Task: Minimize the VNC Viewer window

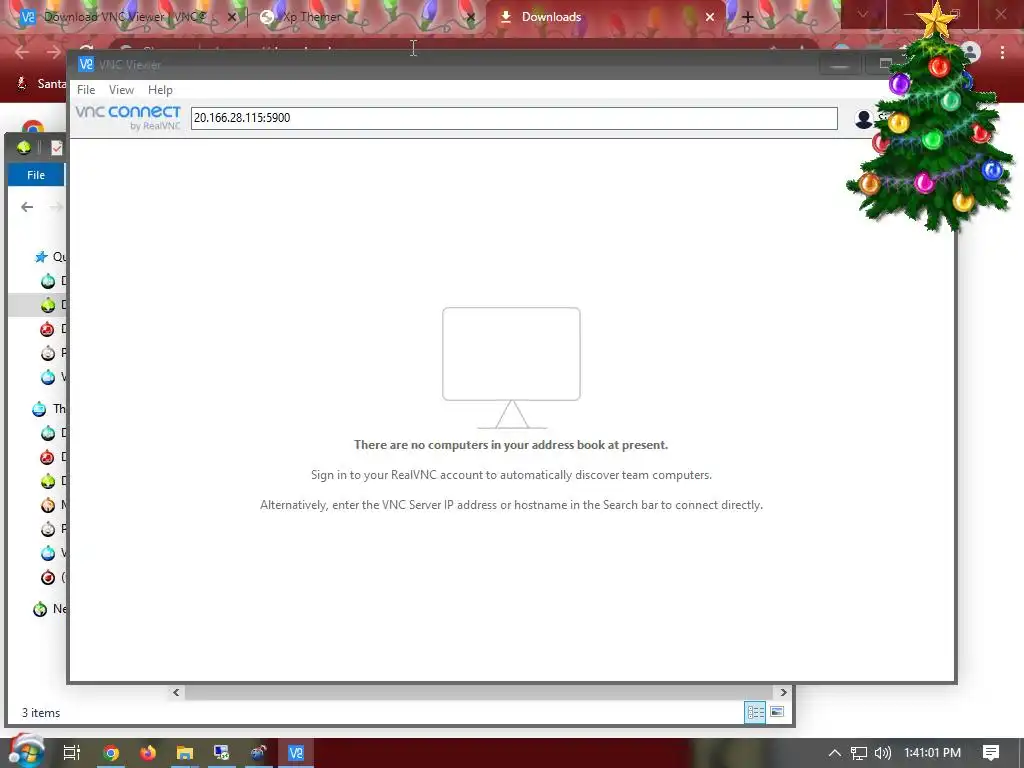Action: [839, 65]
